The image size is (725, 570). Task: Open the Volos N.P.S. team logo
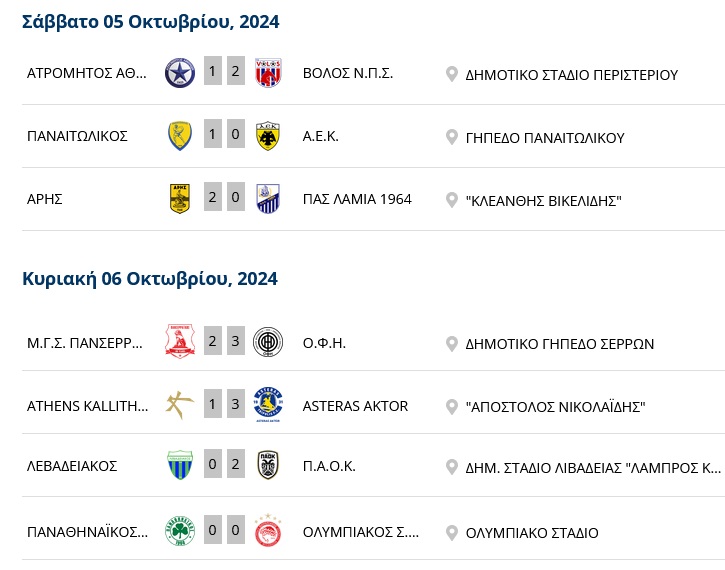[x=268, y=73]
